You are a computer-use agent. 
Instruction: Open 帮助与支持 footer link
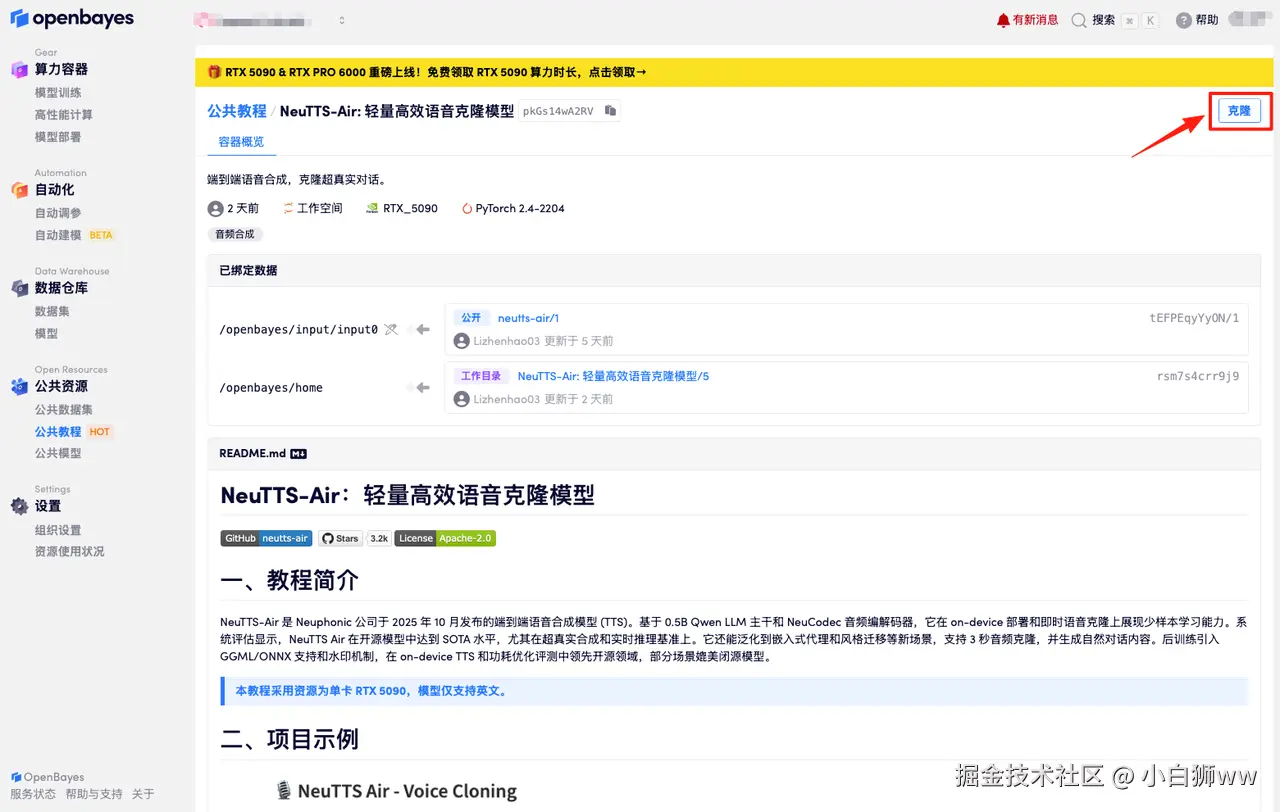point(94,794)
